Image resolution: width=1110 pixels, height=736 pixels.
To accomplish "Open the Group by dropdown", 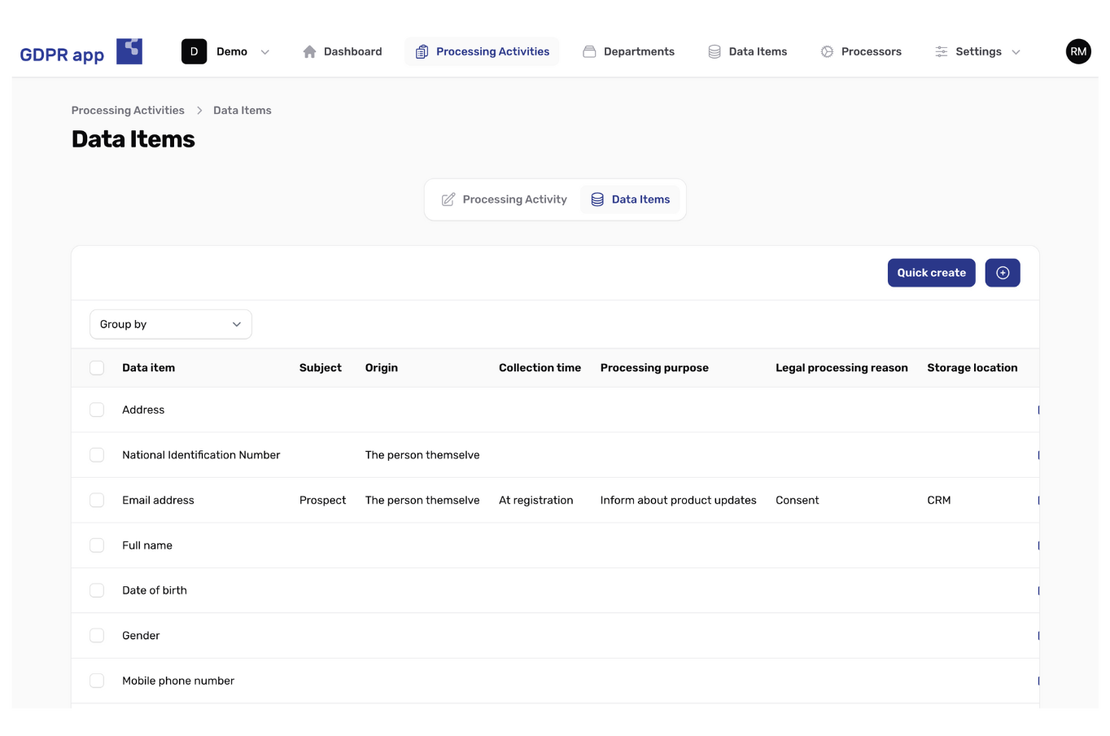I will 170,324.
